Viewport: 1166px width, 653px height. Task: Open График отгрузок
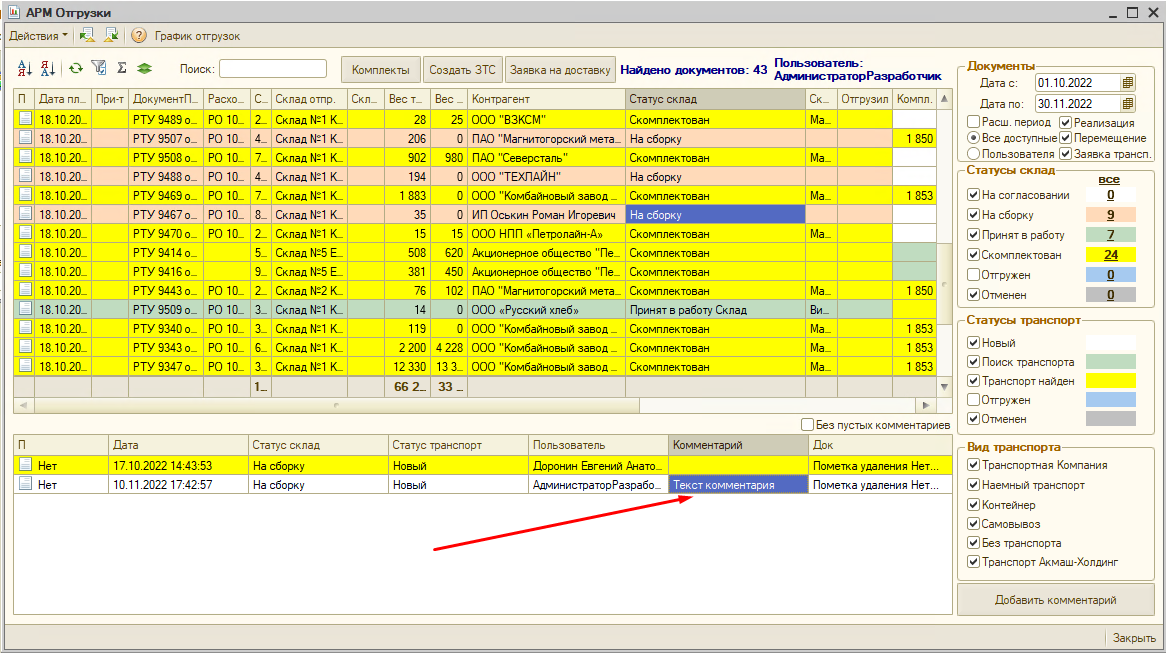point(197,36)
